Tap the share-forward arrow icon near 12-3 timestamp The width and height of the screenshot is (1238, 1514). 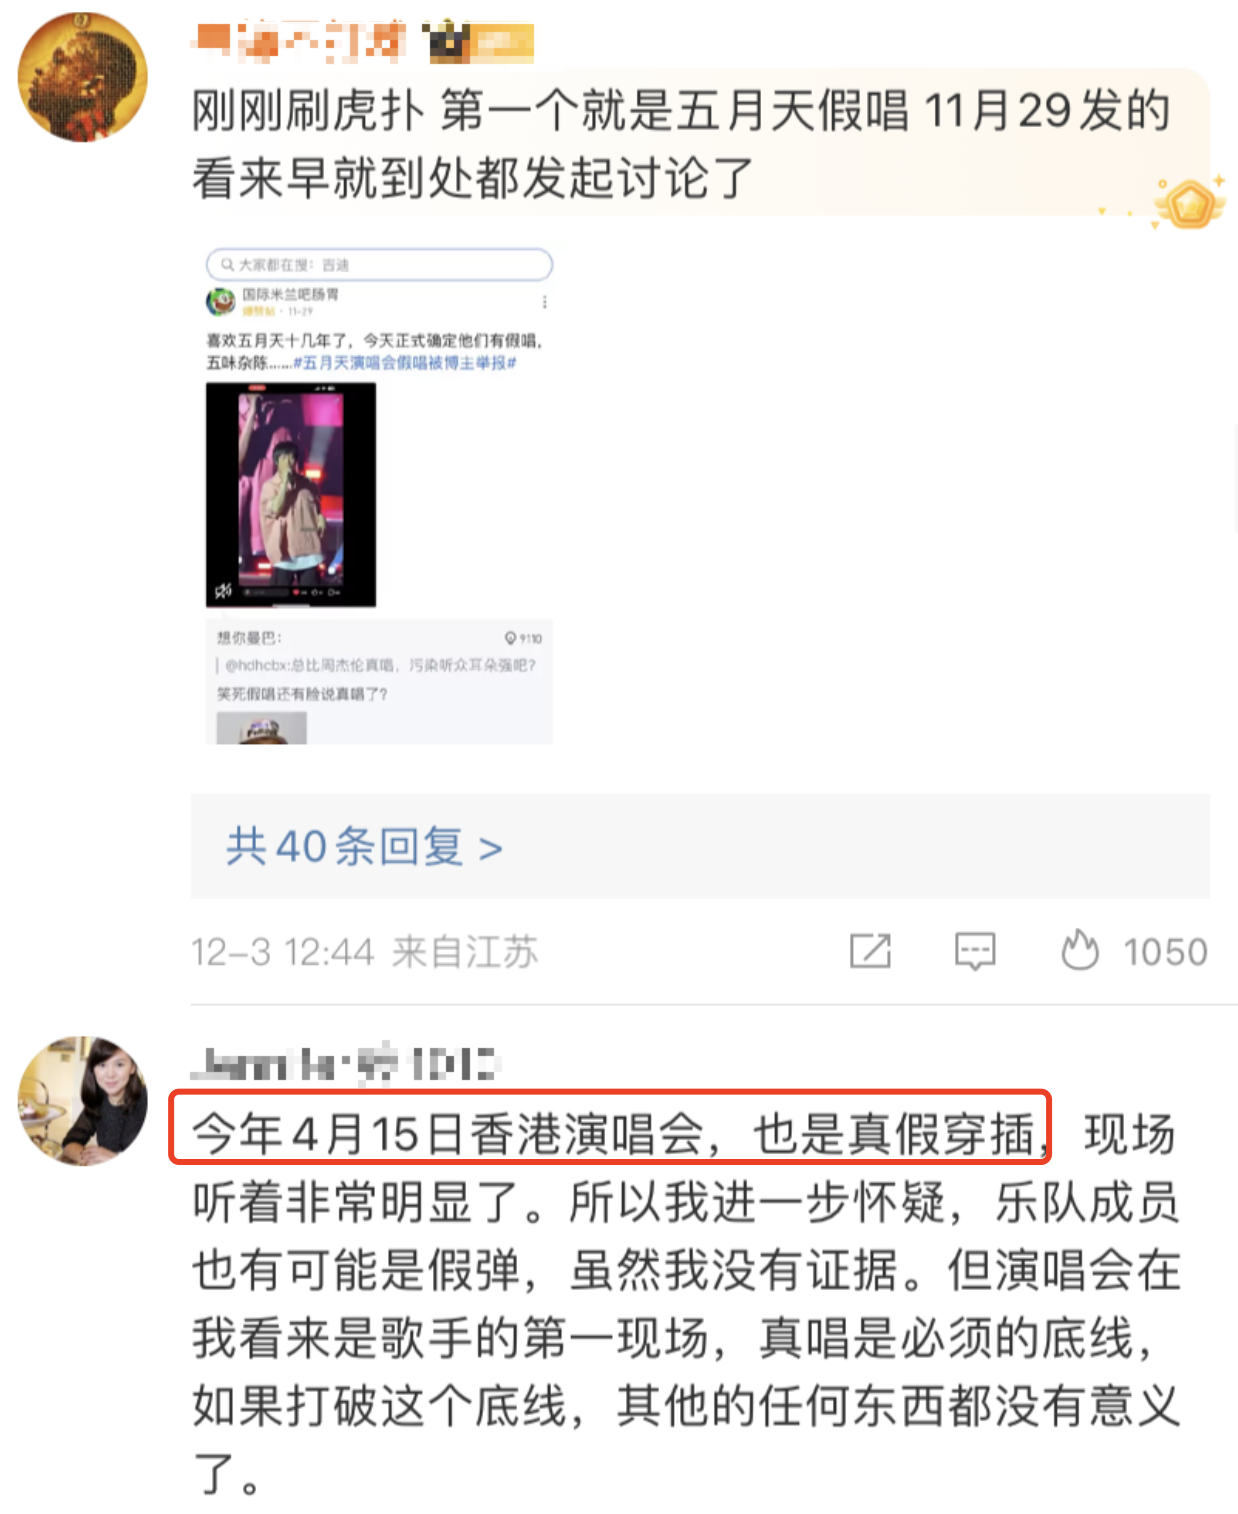870,950
